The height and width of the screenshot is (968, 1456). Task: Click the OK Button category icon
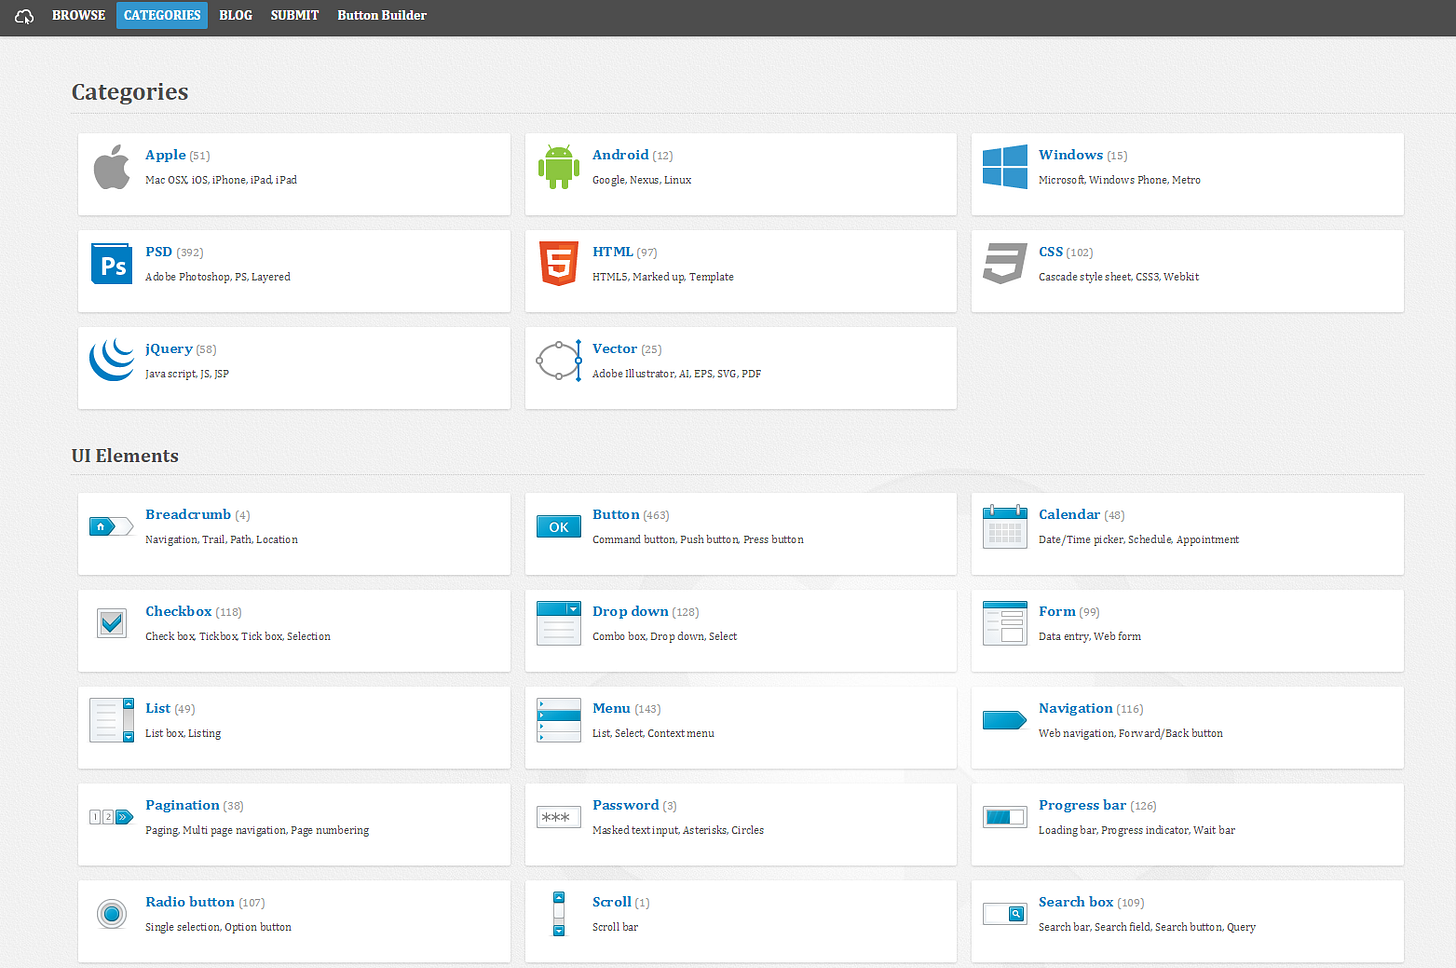pyautogui.click(x=558, y=526)
